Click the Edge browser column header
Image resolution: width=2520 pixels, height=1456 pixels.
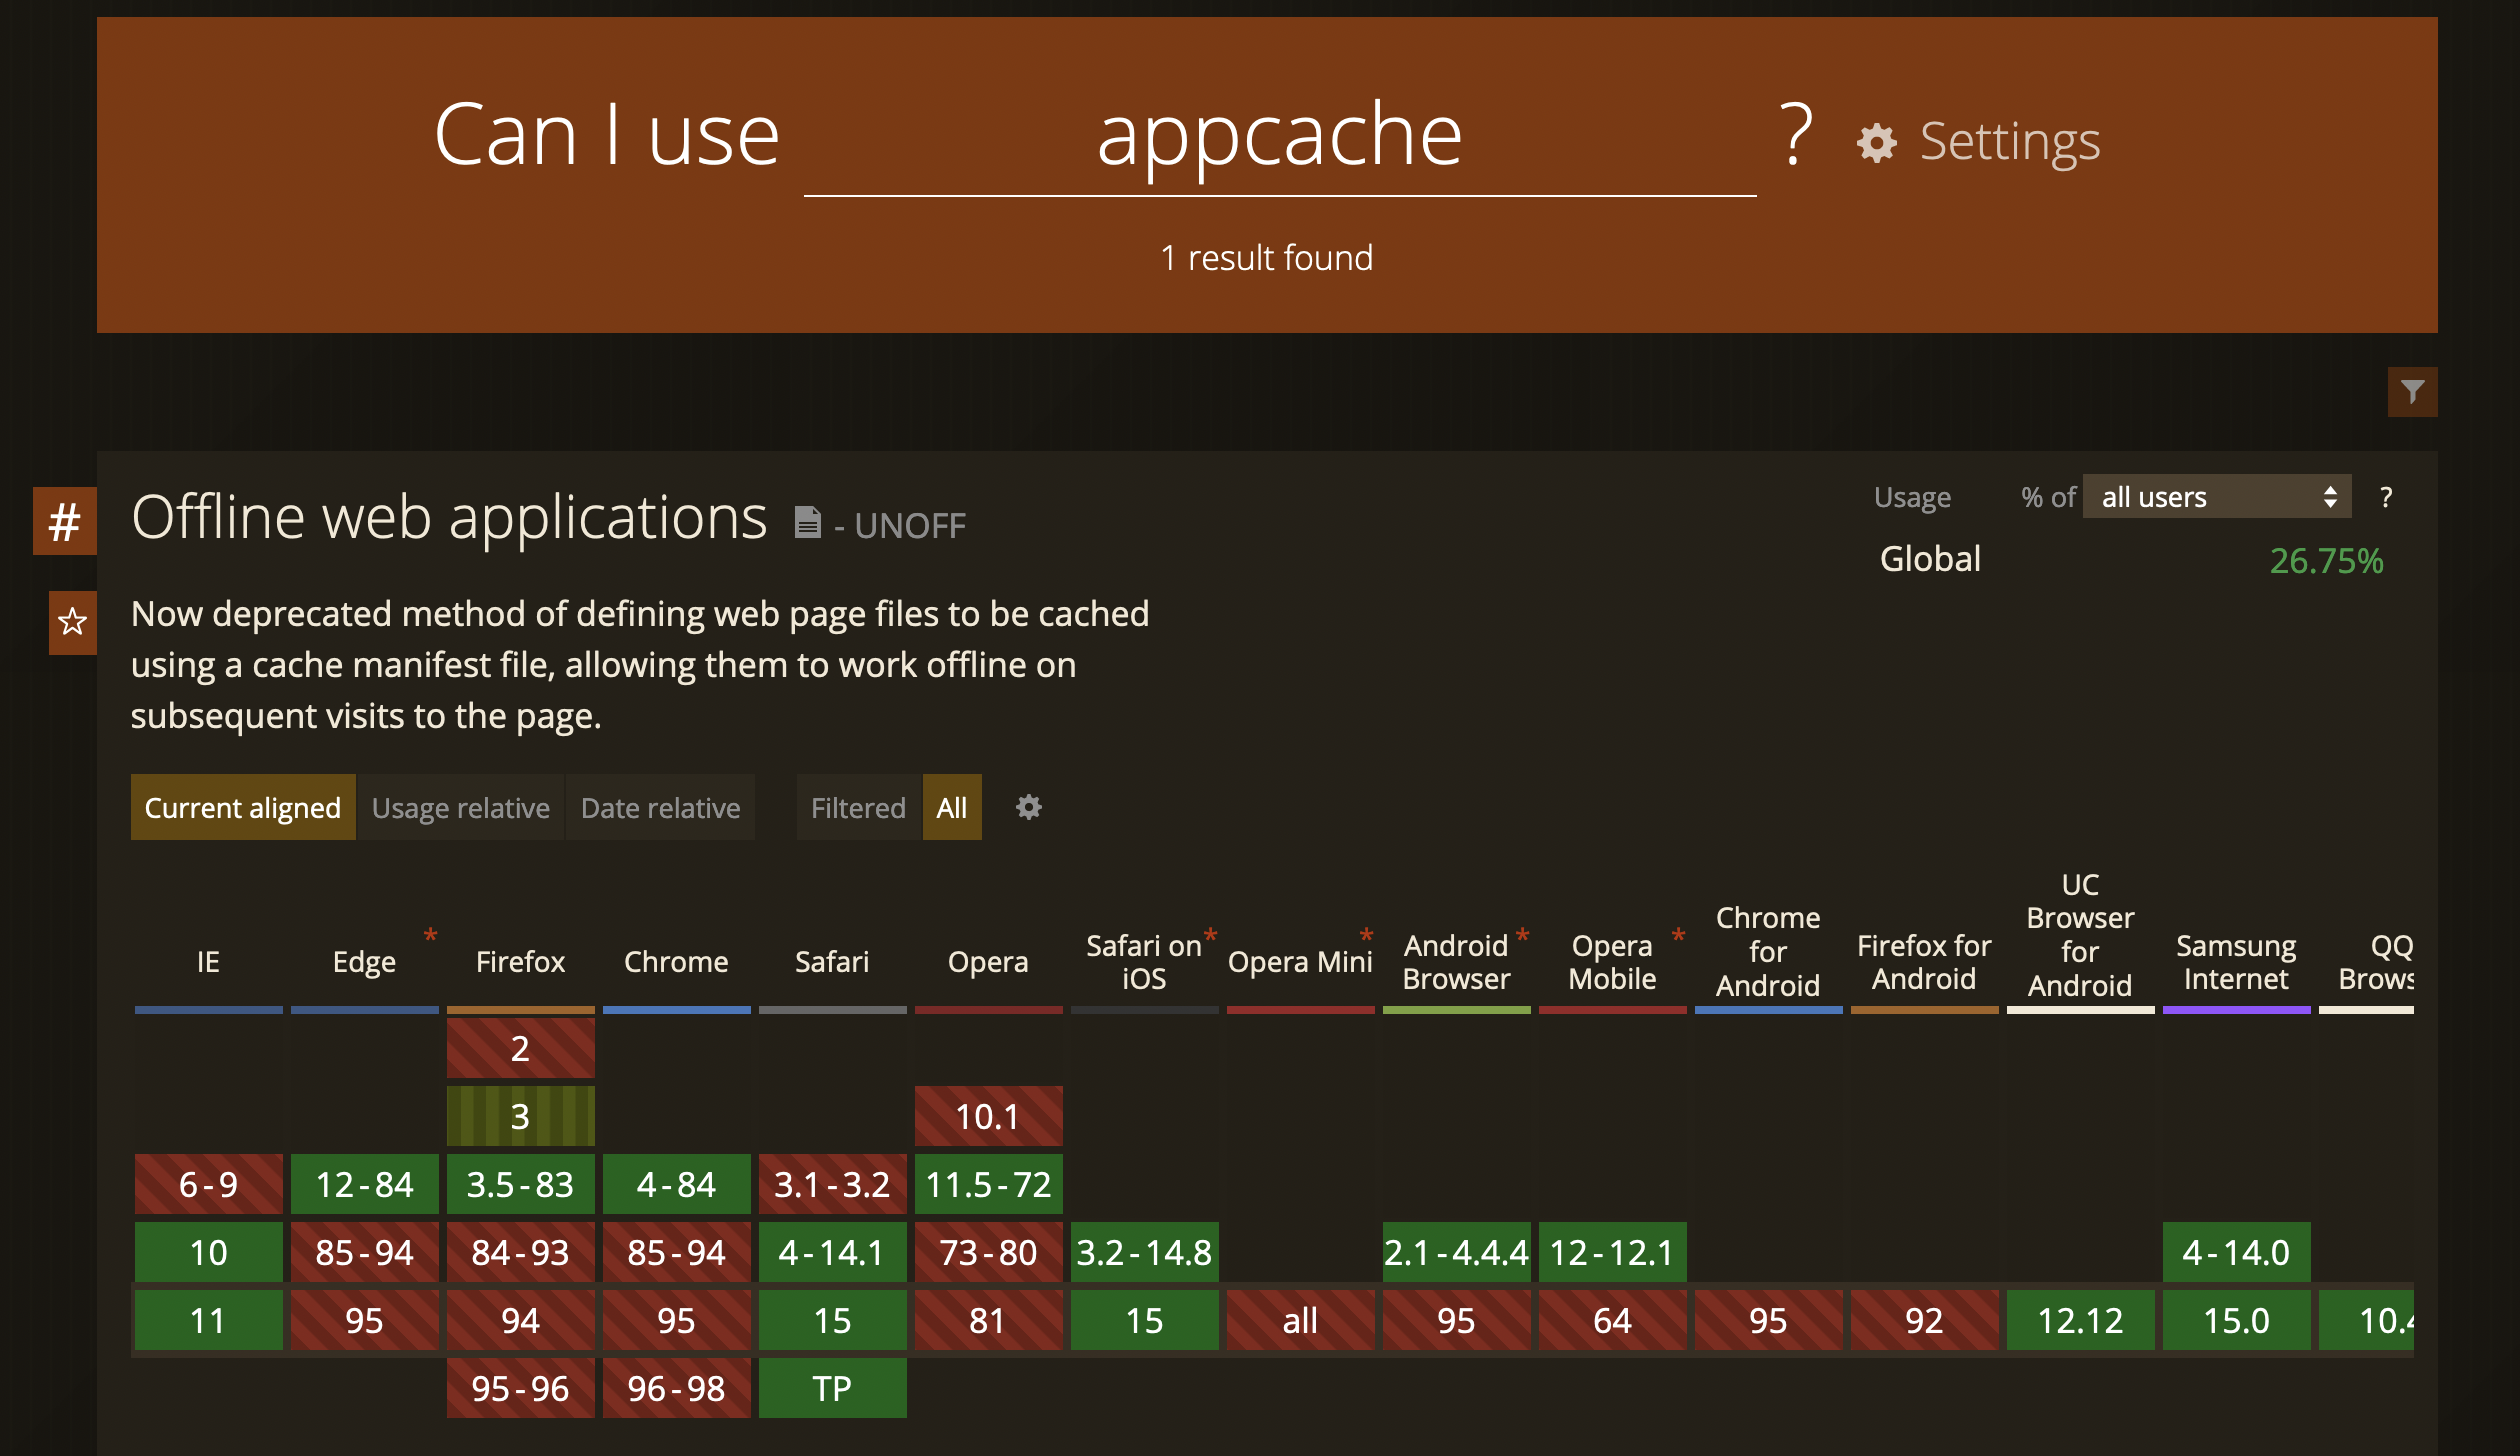tap(364, 961)
